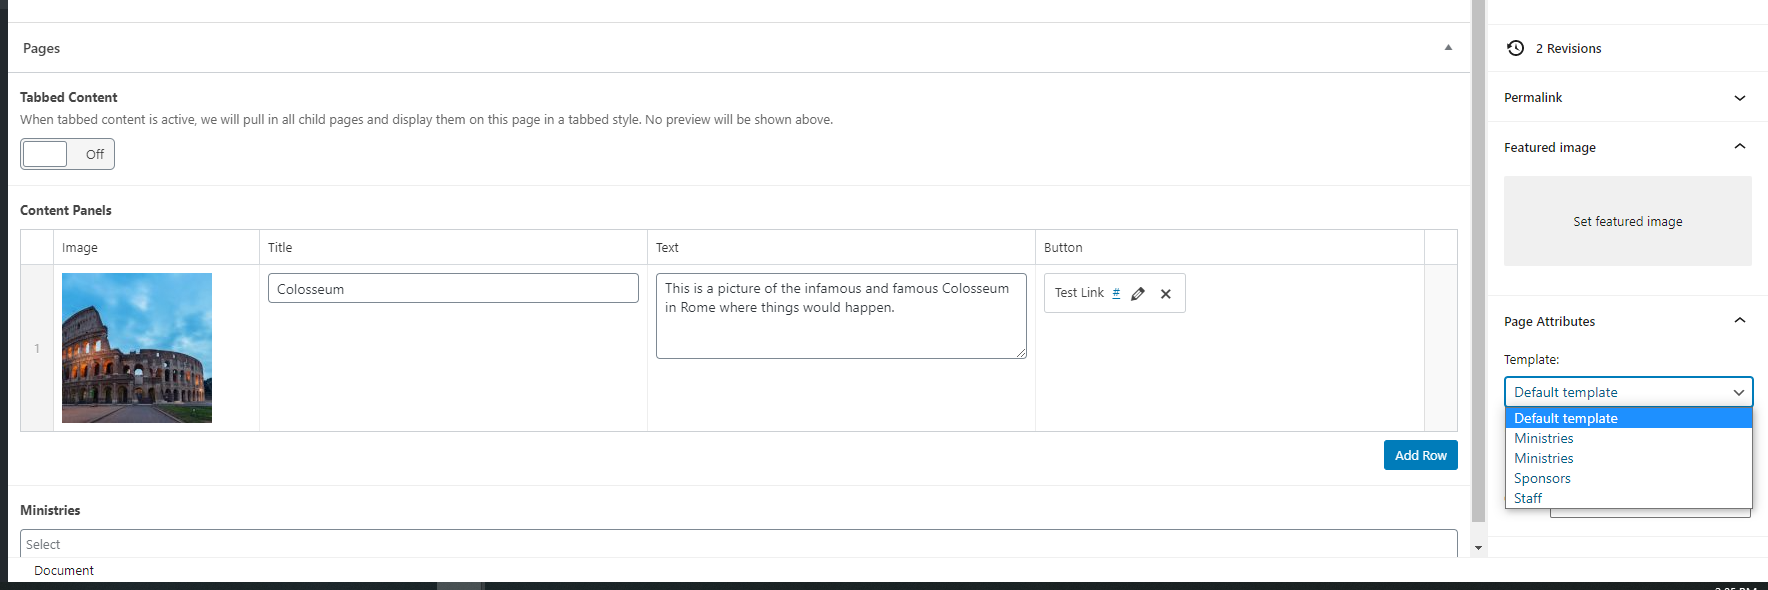The height and width of the screenshot is (590, 1768).
Task: Collapse the Featured image section
Action: click(1739, 147)
